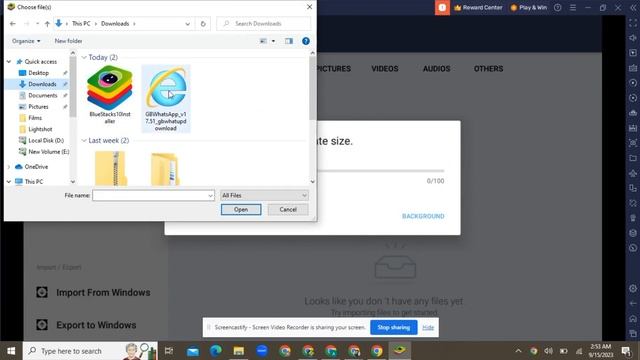Click BACKGROUND in the progress popup
This screenshot has width=640, height=360.
tap(423, 216)
